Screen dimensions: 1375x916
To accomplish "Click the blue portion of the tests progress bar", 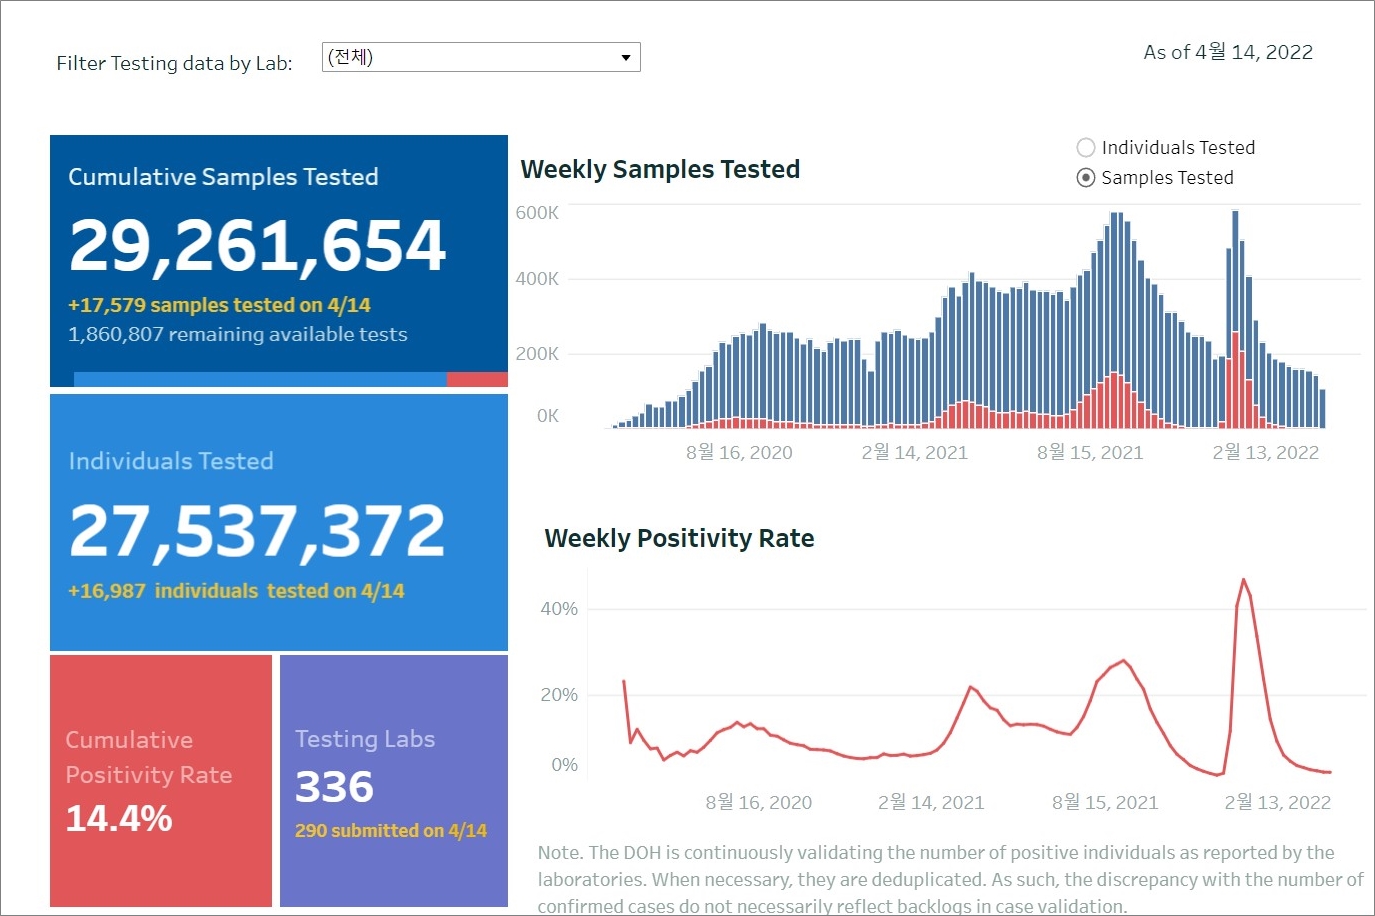I will click(260, 379).
